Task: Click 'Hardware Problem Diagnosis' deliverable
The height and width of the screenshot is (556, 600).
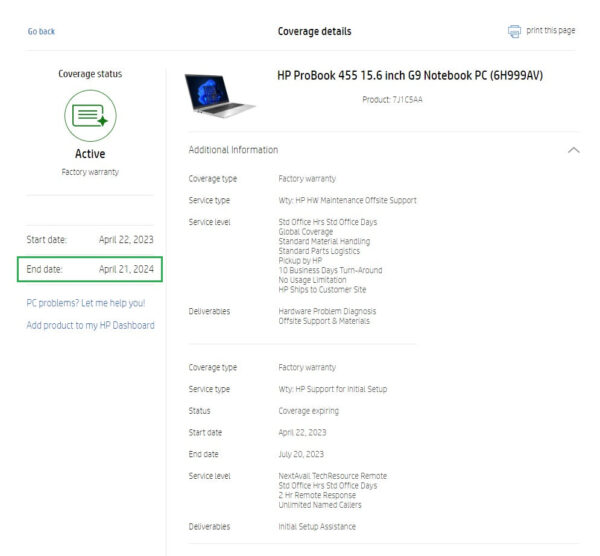Action: click(327, 311)
